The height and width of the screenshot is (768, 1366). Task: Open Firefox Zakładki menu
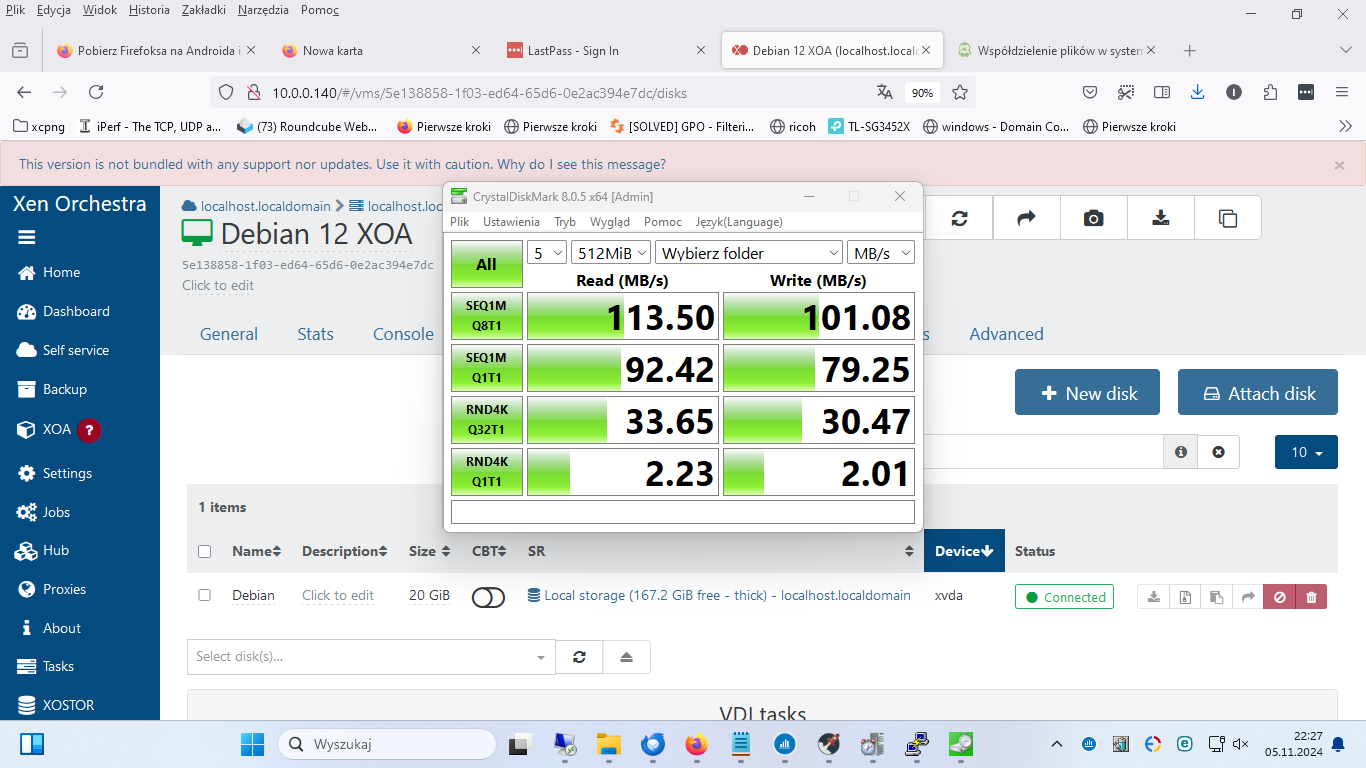[x=204, y=10]
